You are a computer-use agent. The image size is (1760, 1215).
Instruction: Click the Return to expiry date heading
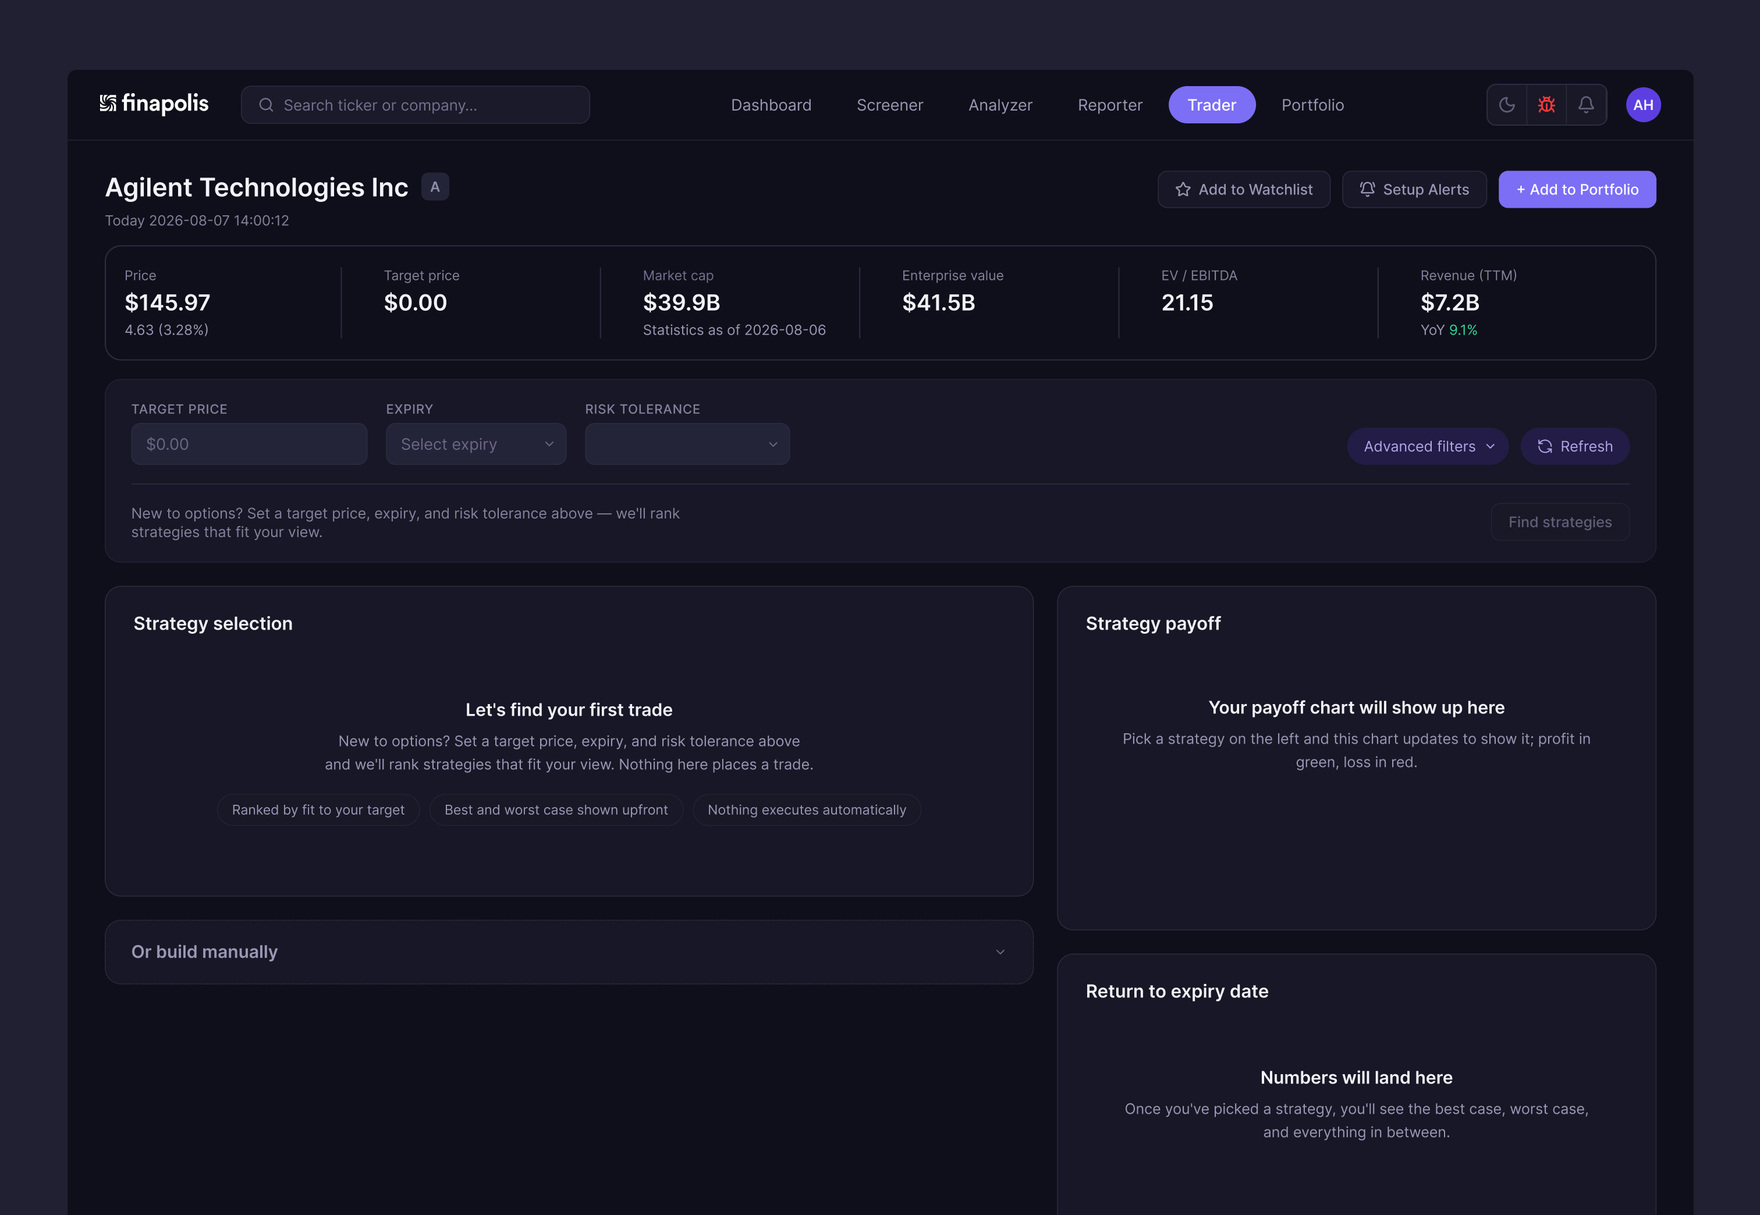click(x=1177, y=991)
